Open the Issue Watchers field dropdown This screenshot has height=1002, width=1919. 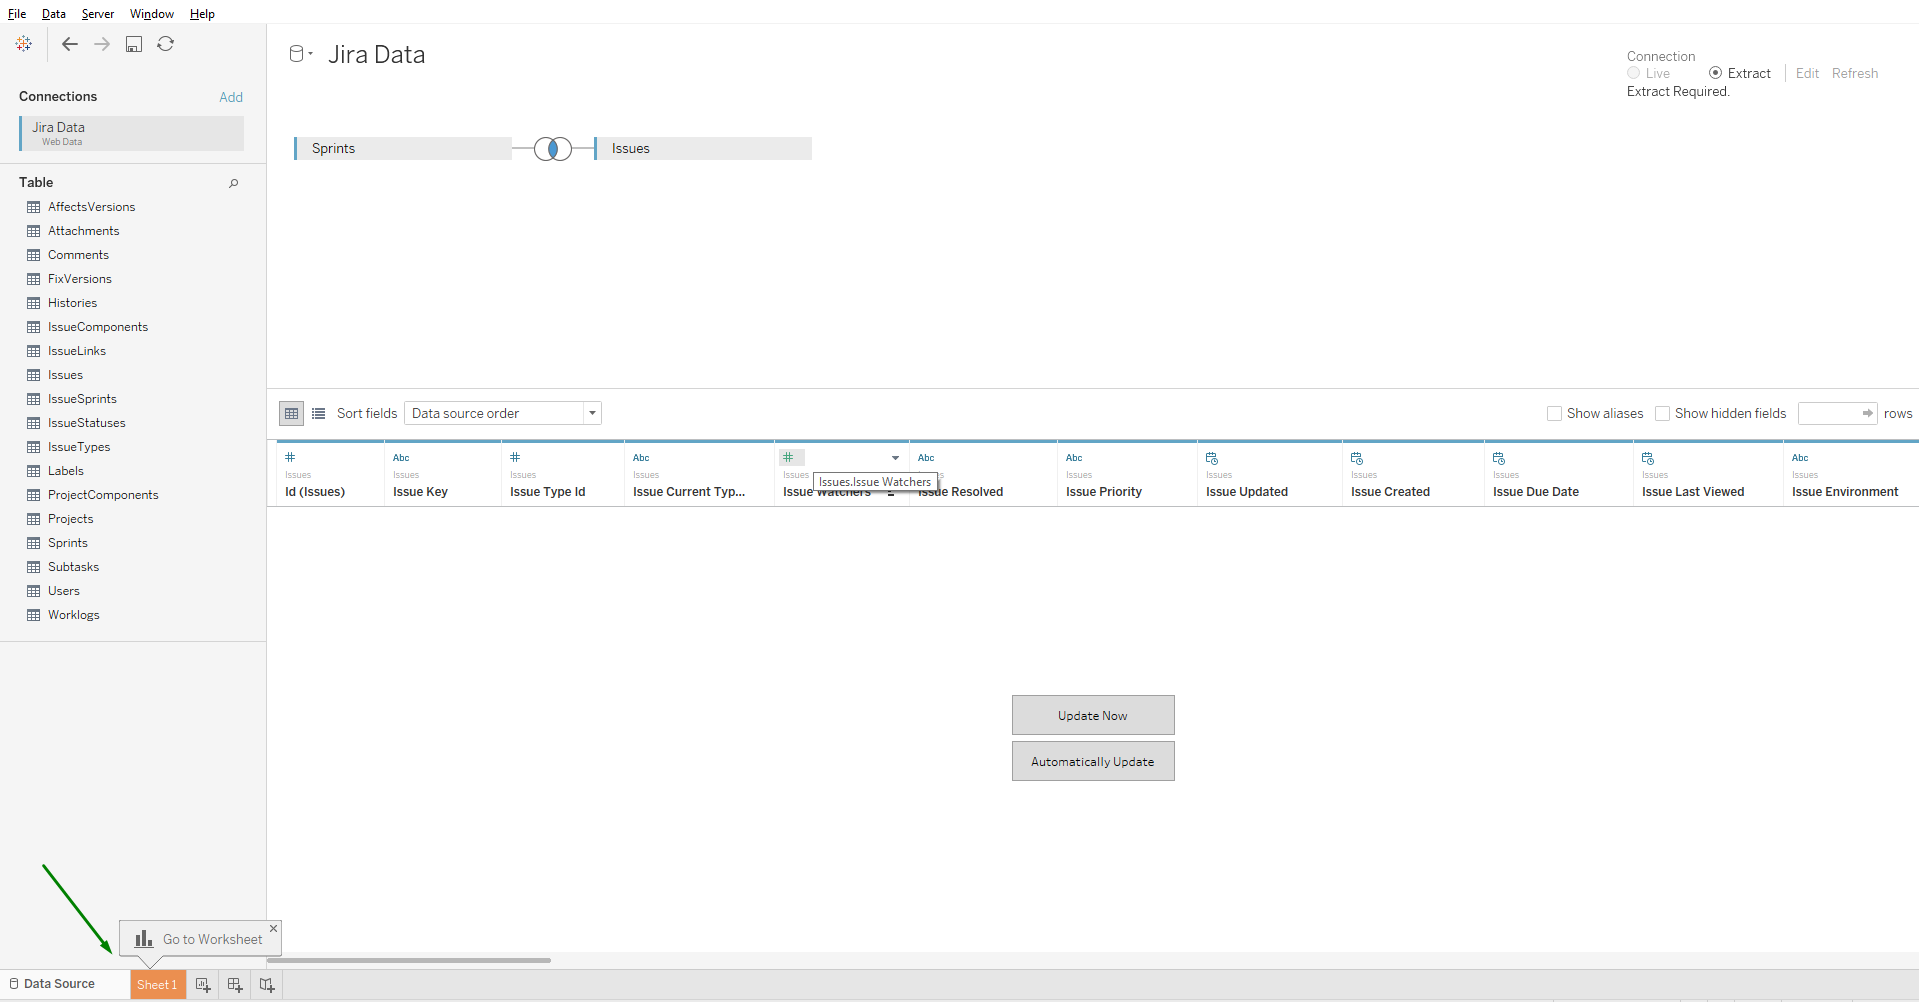pos(895,458)
